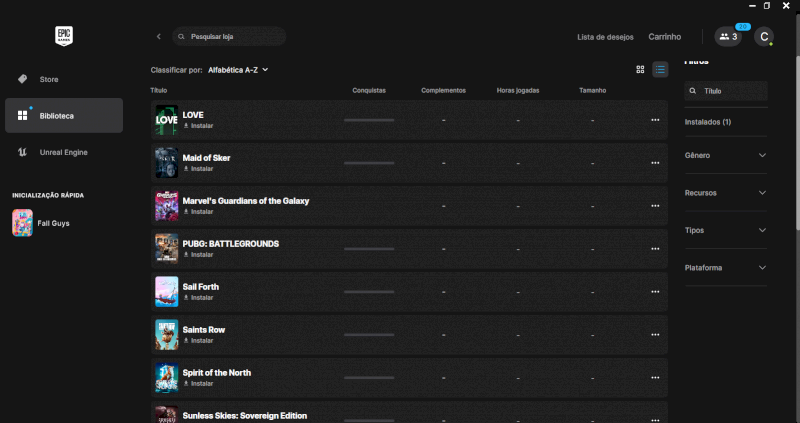Click Saints Row achievements progress bar
This screenshot has width=800, height=423.
click(x=369, y=335)
